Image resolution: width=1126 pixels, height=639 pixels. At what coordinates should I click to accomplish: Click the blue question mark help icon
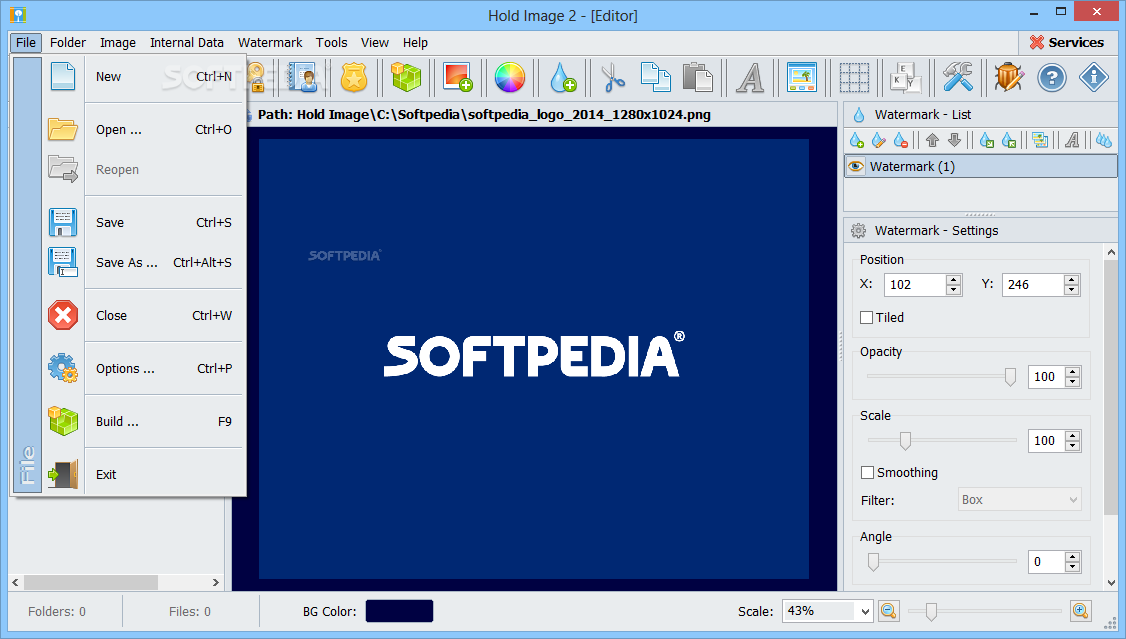[1052, 77]
